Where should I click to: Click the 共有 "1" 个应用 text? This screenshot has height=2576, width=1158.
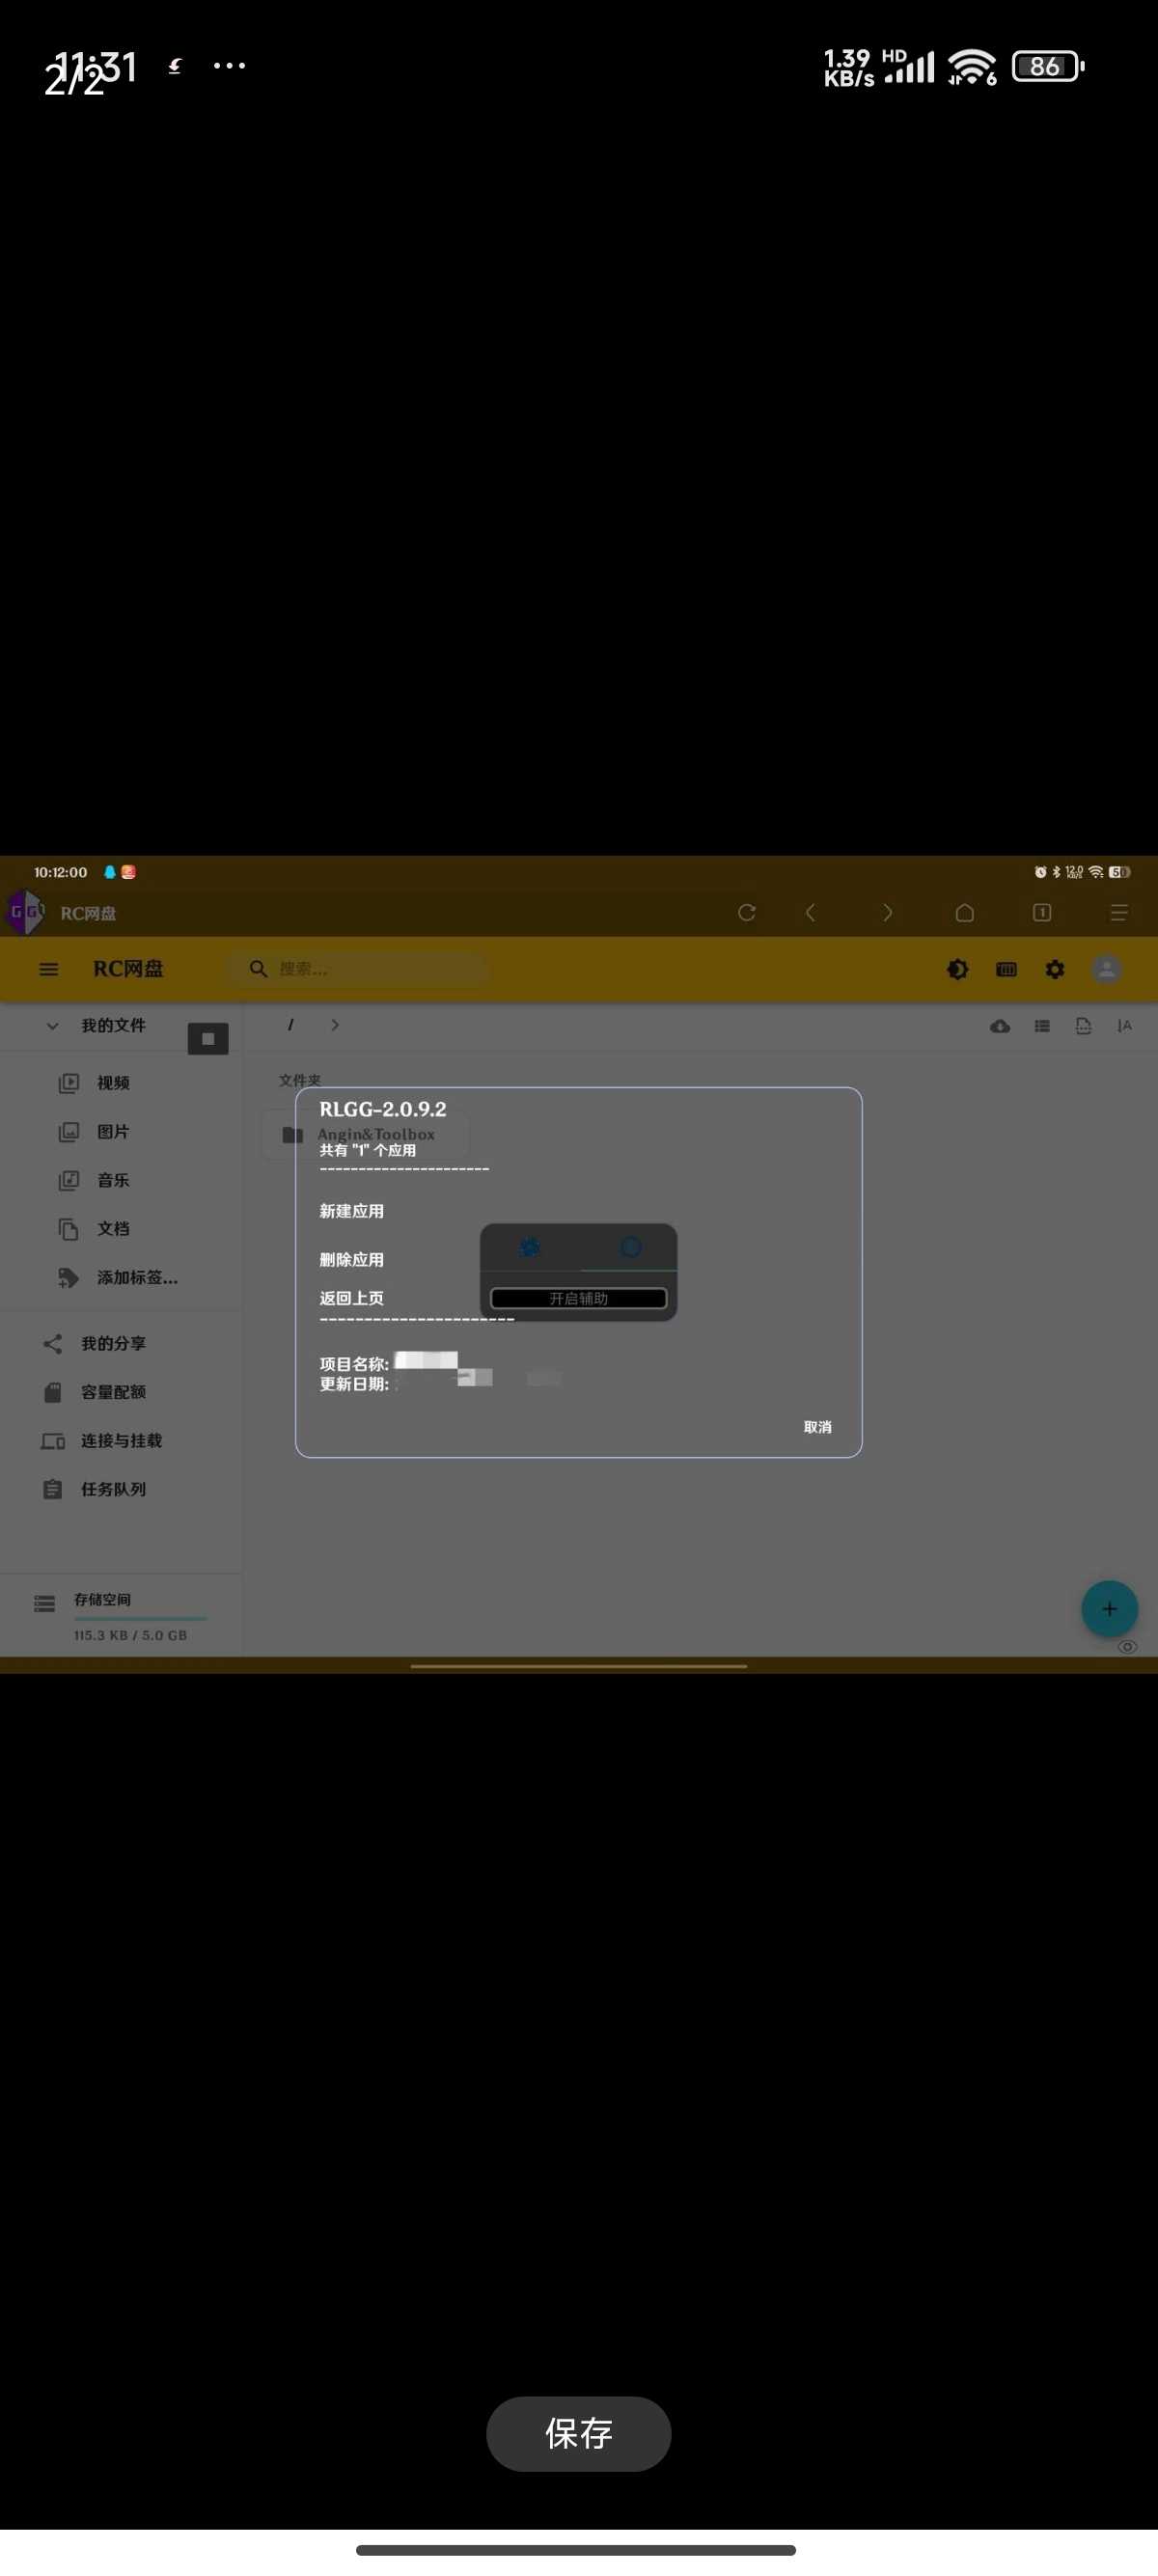368,1151
